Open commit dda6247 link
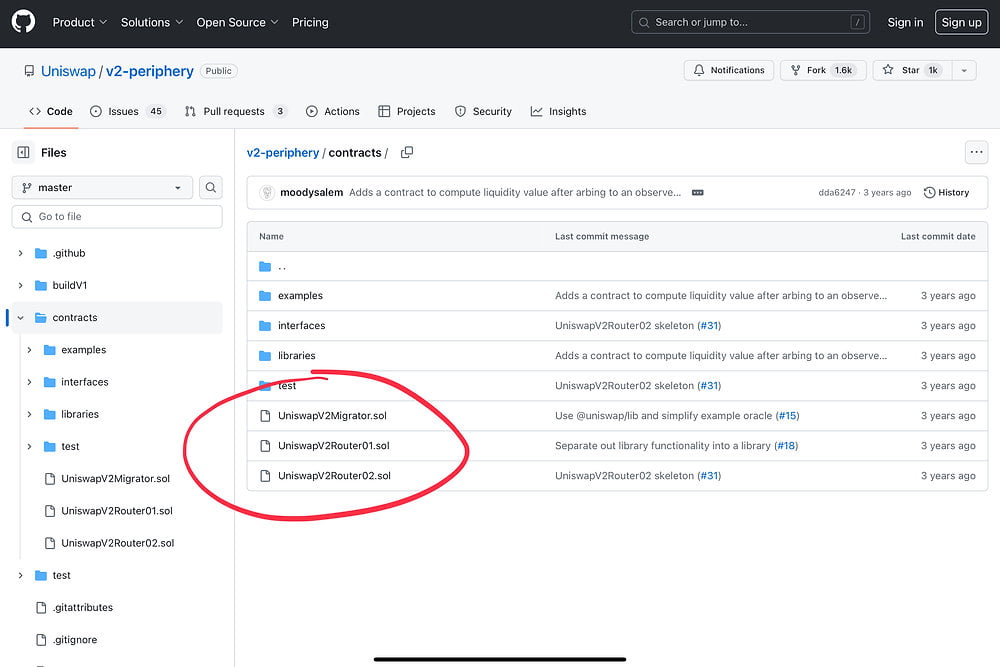The image size is (1000, 667). (837, 193)
